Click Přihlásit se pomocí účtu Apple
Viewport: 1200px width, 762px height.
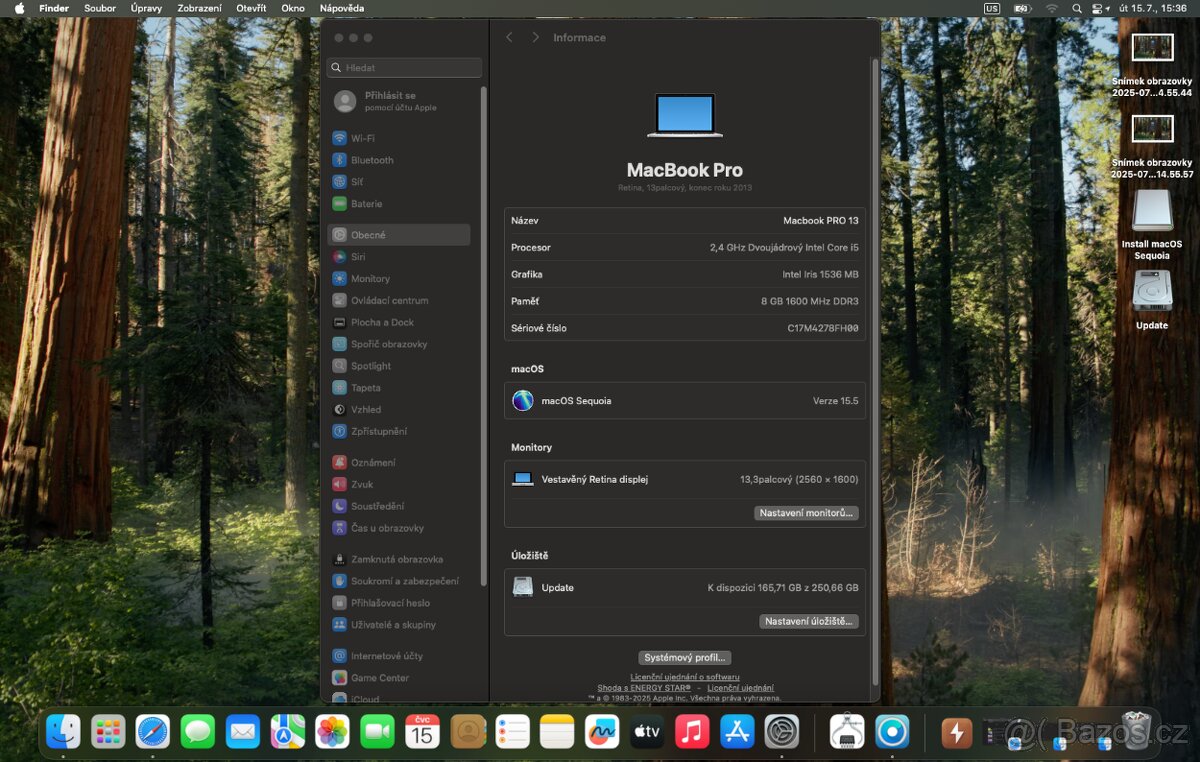click(398, 101)
